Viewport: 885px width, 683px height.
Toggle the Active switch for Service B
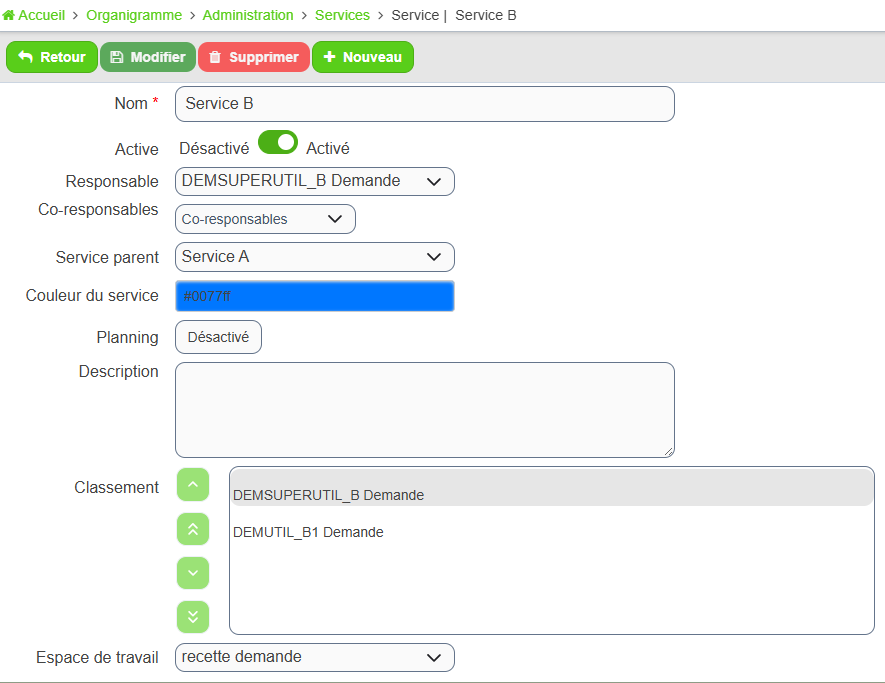coord(278,142)
